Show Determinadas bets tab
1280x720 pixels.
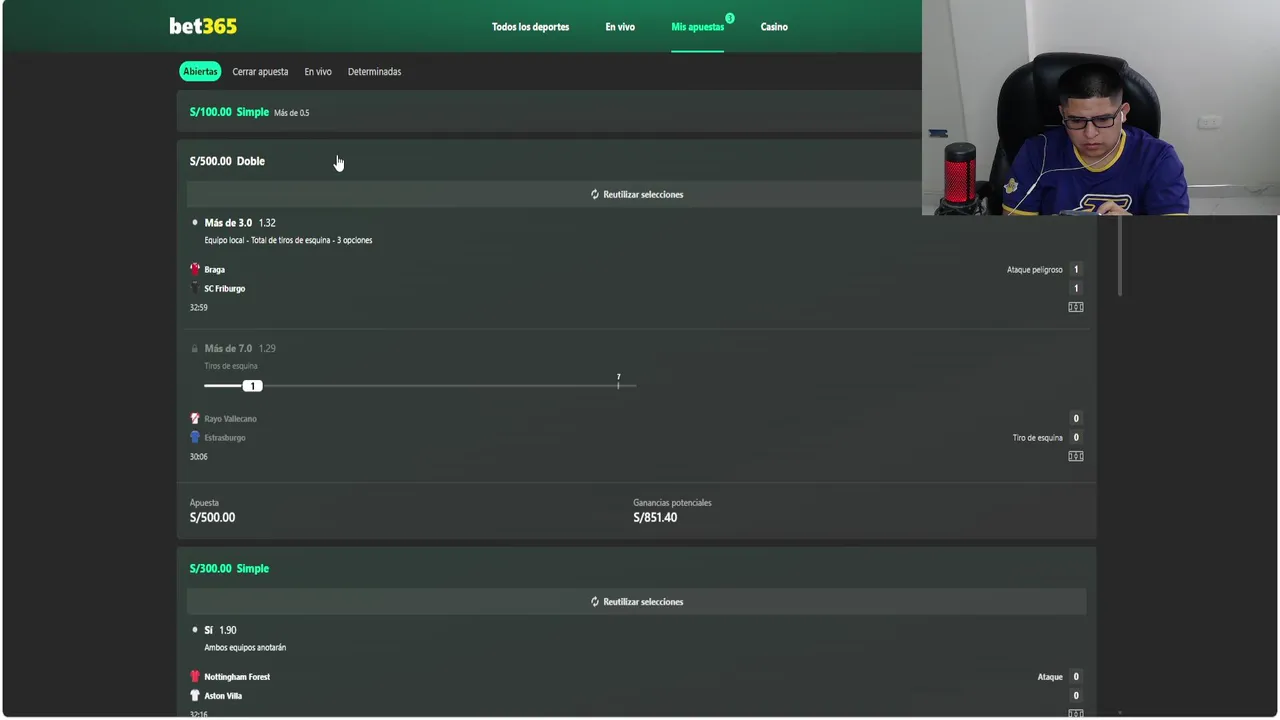coord(374,72)
